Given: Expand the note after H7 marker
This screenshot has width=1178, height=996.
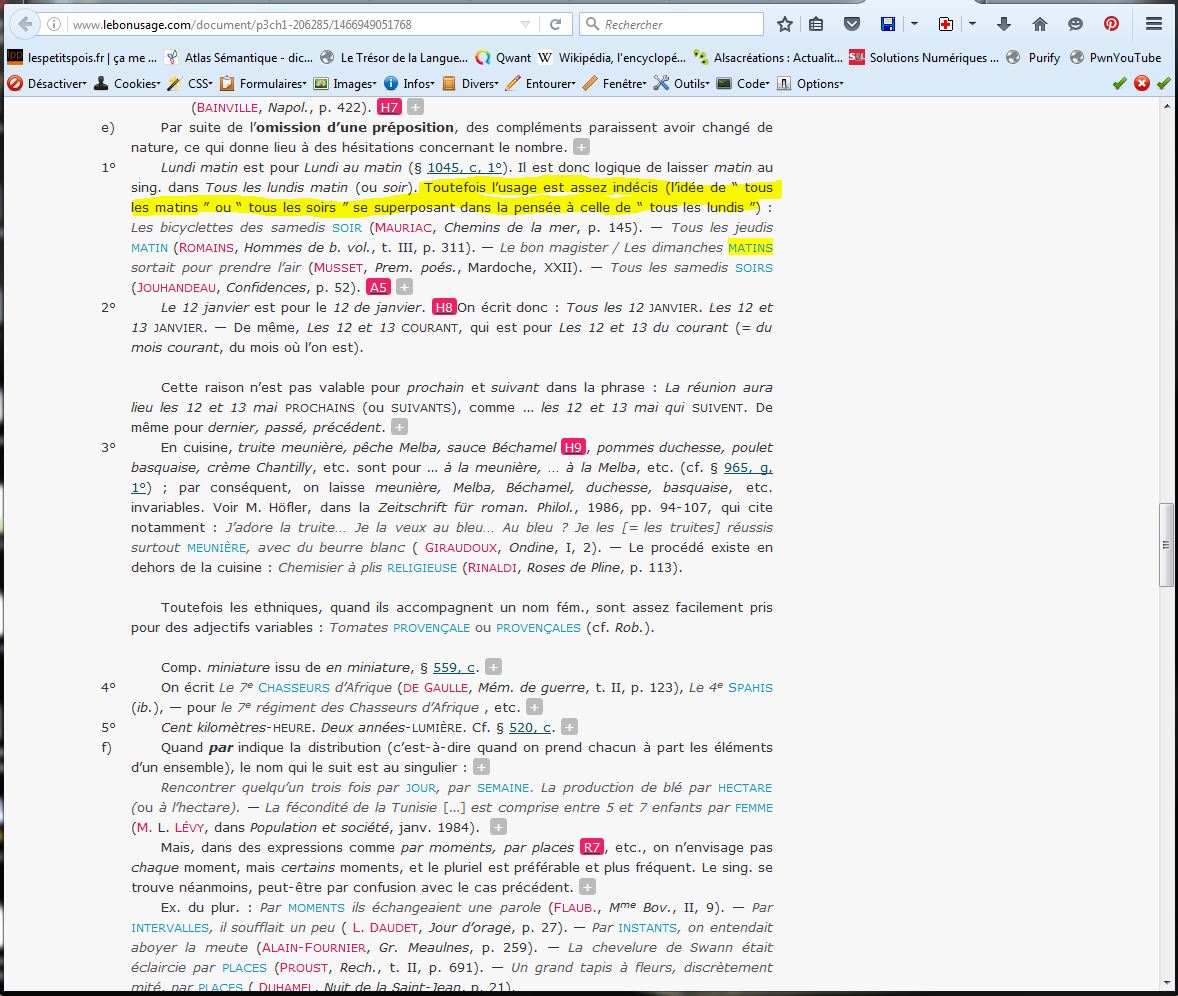Looking at the screenshot, I should [x=415, y=107].
